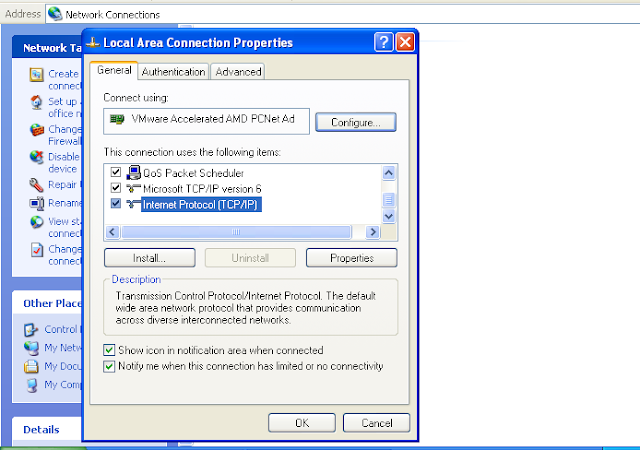The width and height of the screenshot is (640, 450).
Task: Click the Configure... button
Action: coord(356,122)
